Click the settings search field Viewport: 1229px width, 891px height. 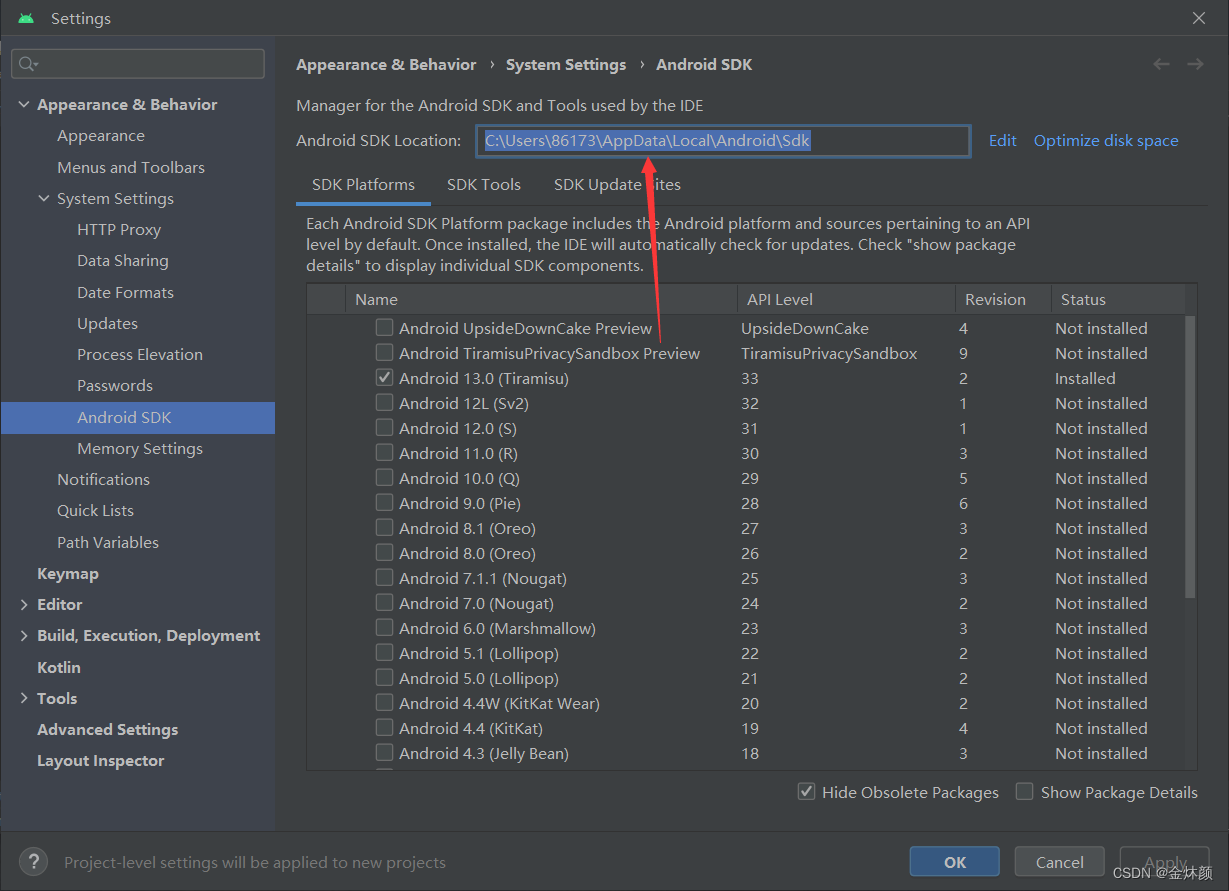click(x=138, y=64)
